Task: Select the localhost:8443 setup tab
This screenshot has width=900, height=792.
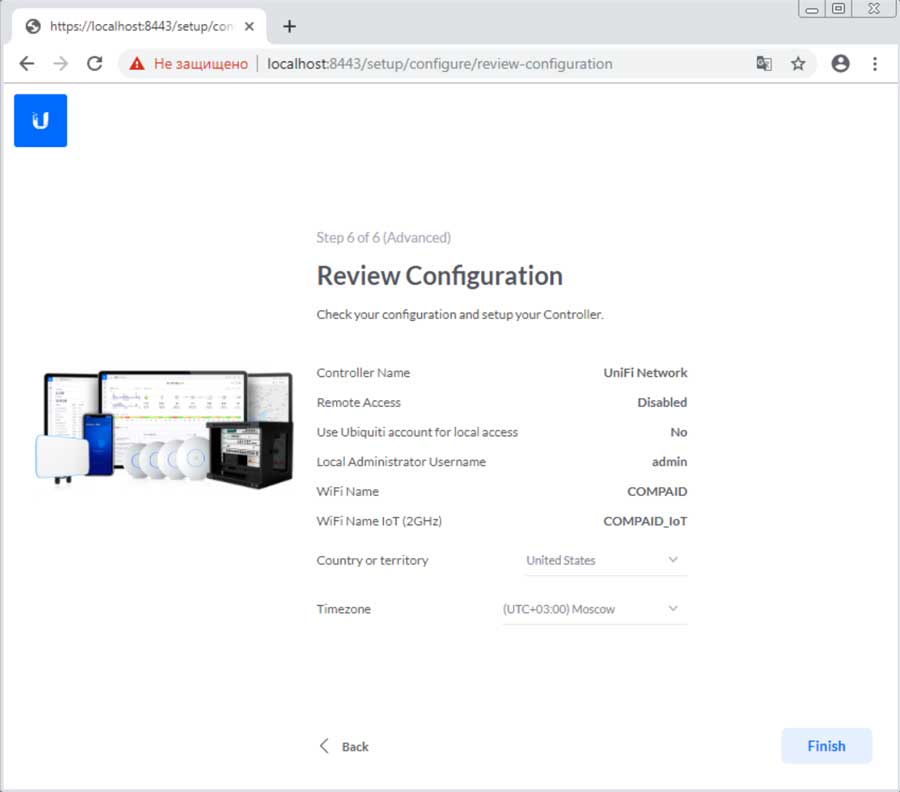Action: click(138, 26)
